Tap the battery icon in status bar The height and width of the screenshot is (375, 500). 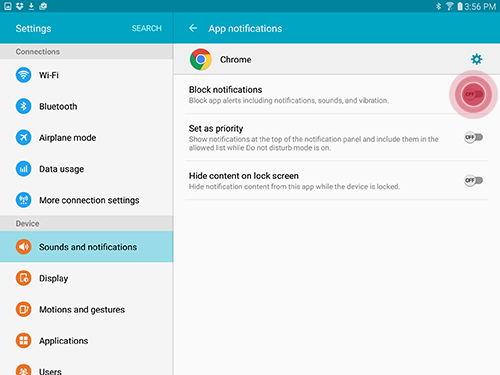460,6
